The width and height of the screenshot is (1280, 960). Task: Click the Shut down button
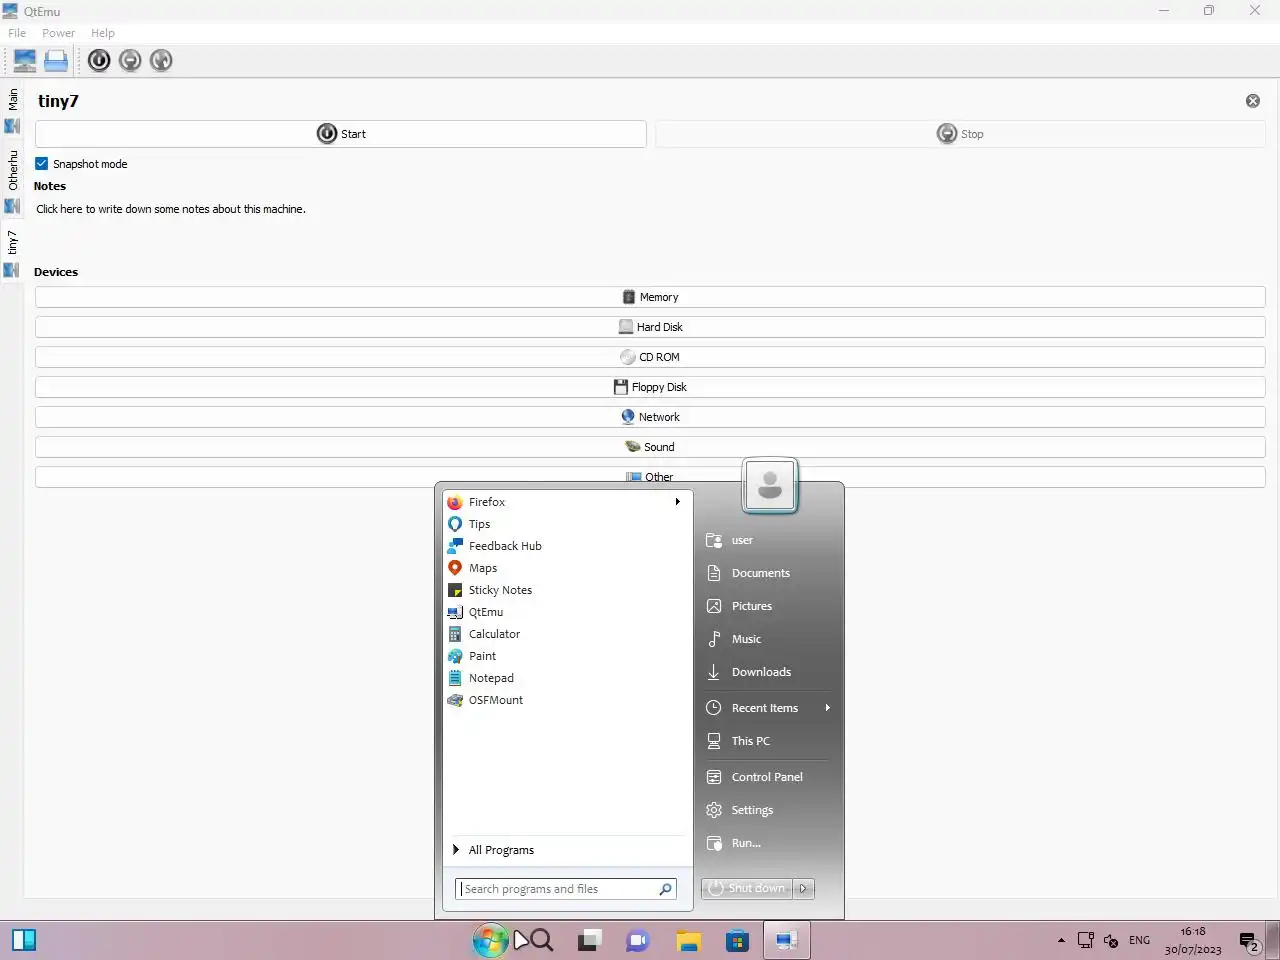point(747,888)
